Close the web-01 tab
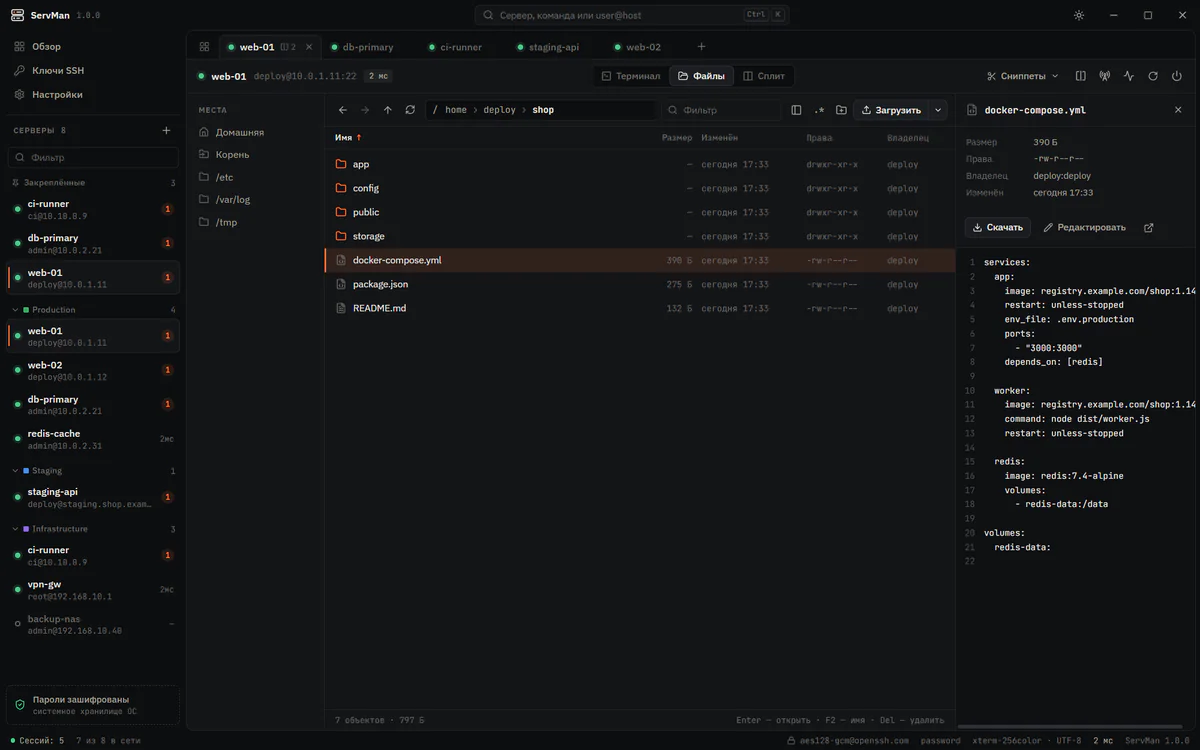The height and width of the screenshot is (750, 1200). coord(308,47)
